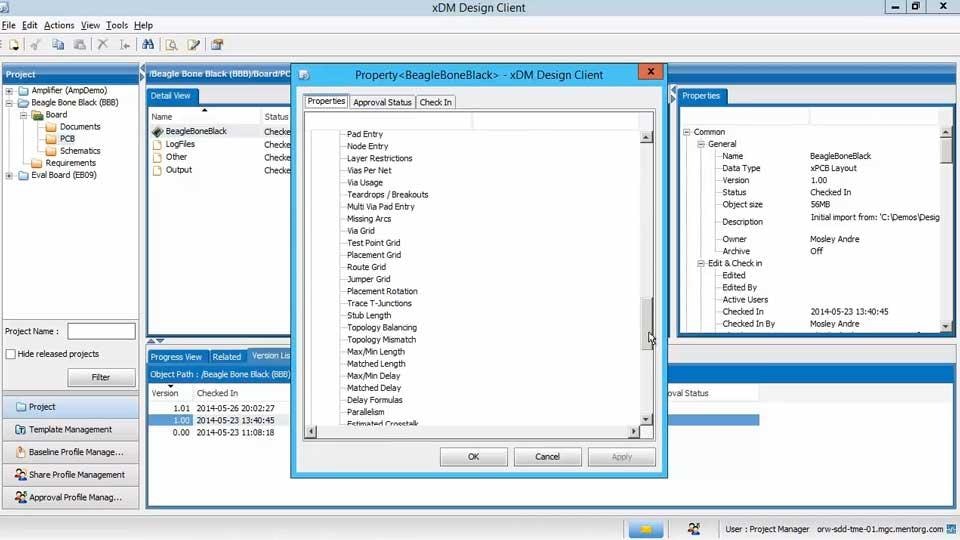
Task: Collapse Beagle Bone Black (BBB) project node
Action: (x=9, y=103)
